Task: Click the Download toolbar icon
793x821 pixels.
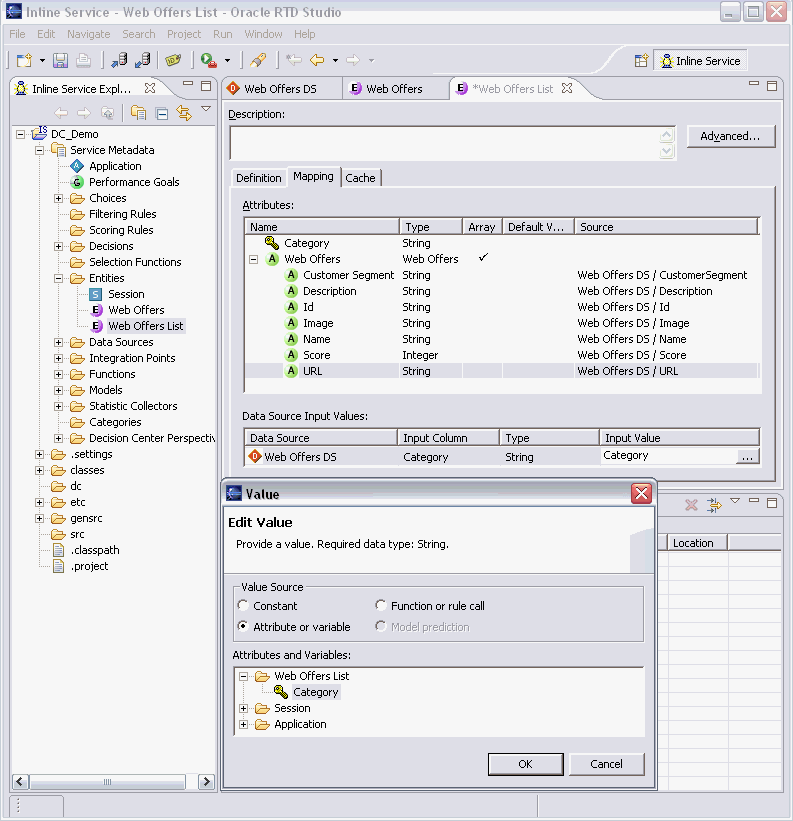Action: click(142, 60)
